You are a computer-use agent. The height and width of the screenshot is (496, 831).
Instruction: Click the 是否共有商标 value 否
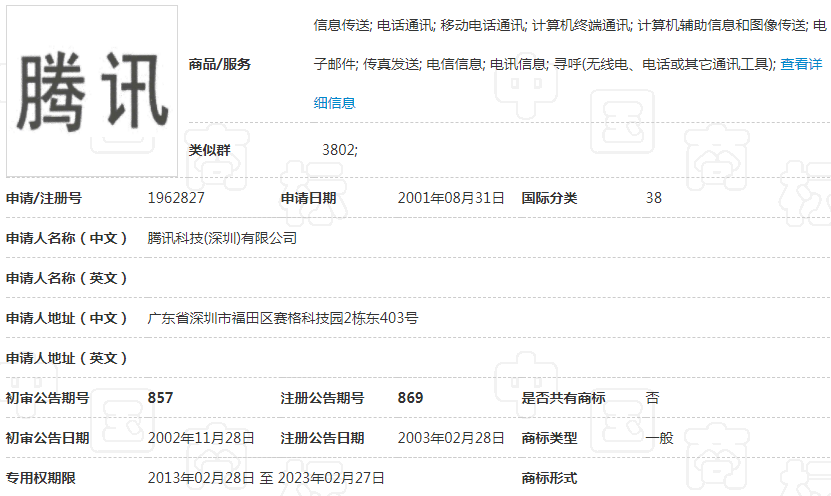pos(653,398)
